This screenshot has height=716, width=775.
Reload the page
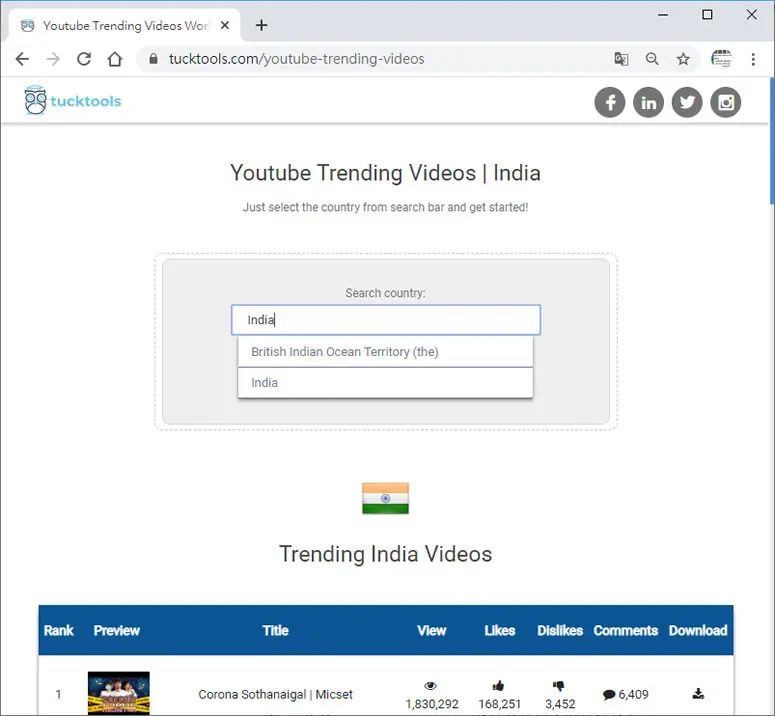coord(84,59)
